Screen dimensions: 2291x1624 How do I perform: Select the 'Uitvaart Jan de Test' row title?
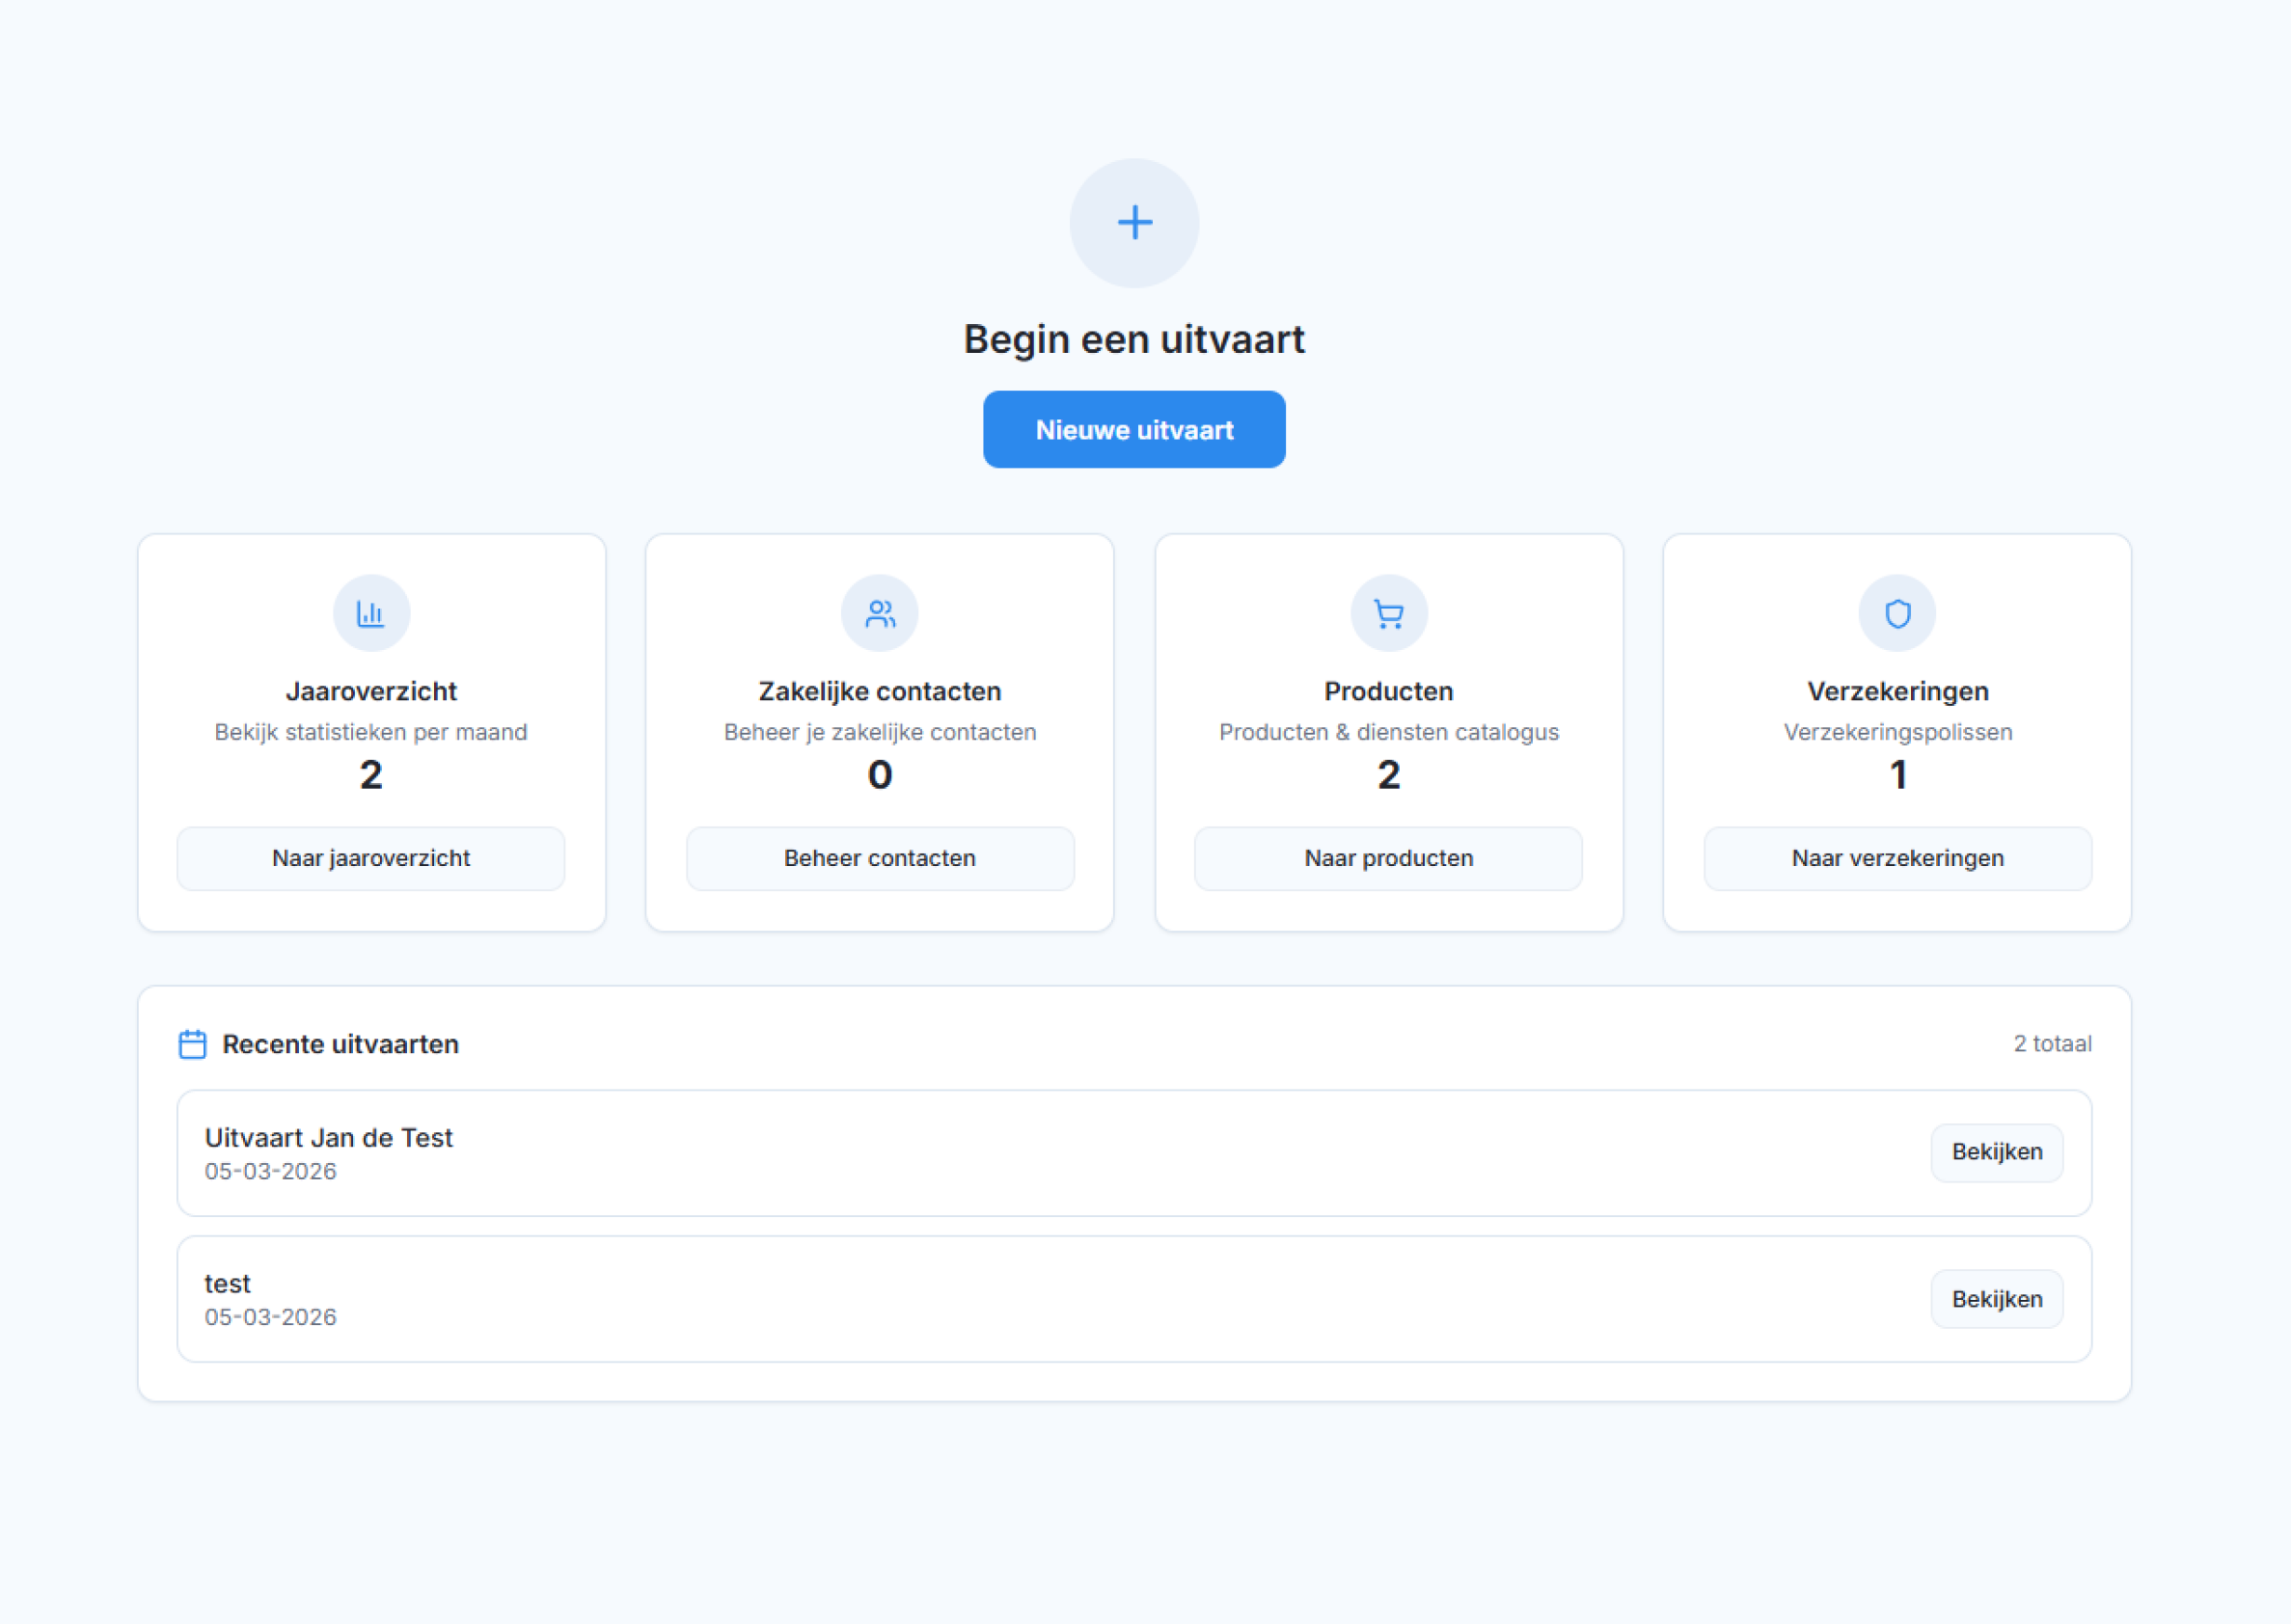coord(328,1138)
